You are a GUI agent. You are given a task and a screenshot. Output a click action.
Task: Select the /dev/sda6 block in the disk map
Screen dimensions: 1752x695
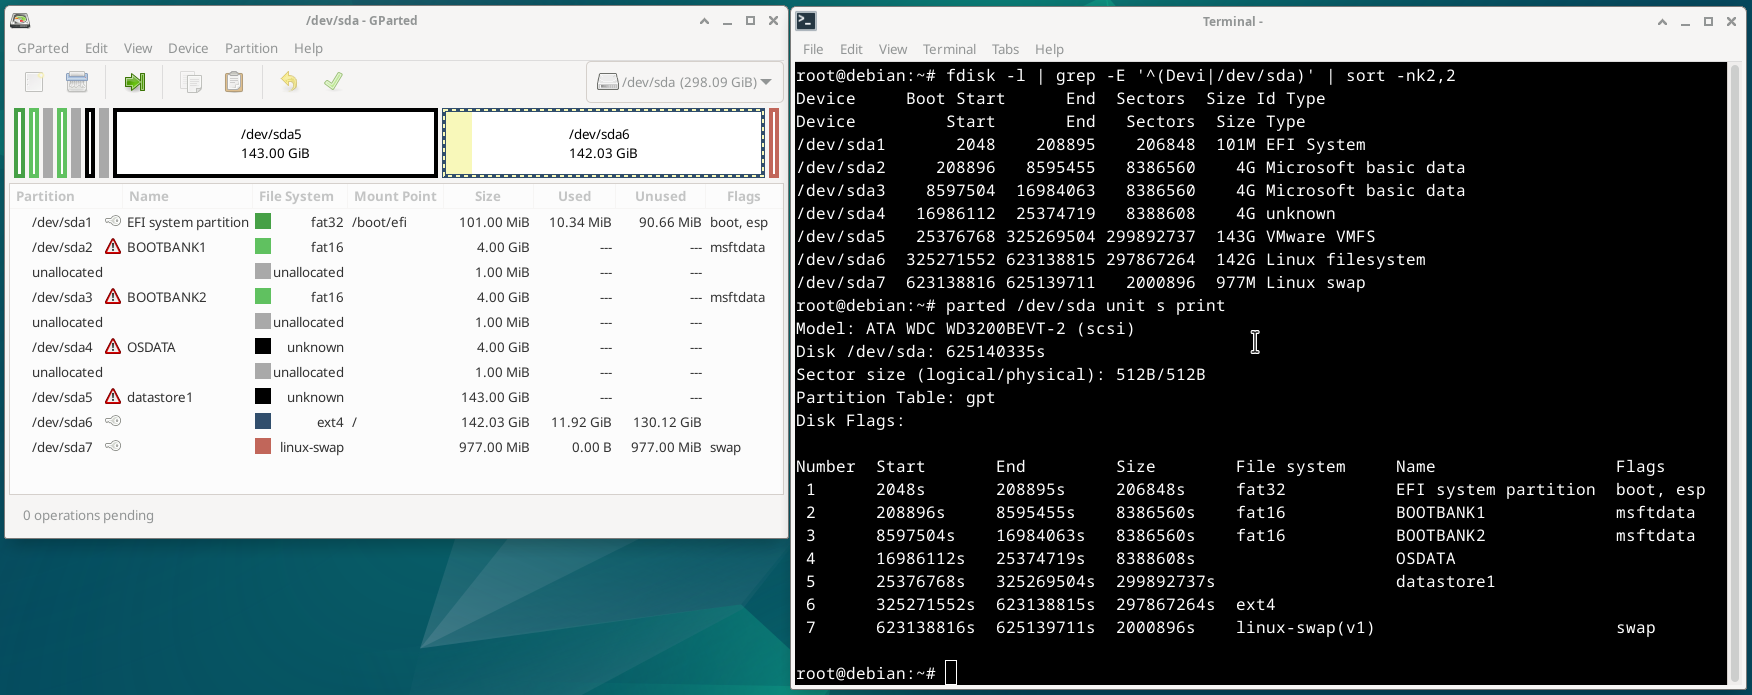[x=603, y=143]
